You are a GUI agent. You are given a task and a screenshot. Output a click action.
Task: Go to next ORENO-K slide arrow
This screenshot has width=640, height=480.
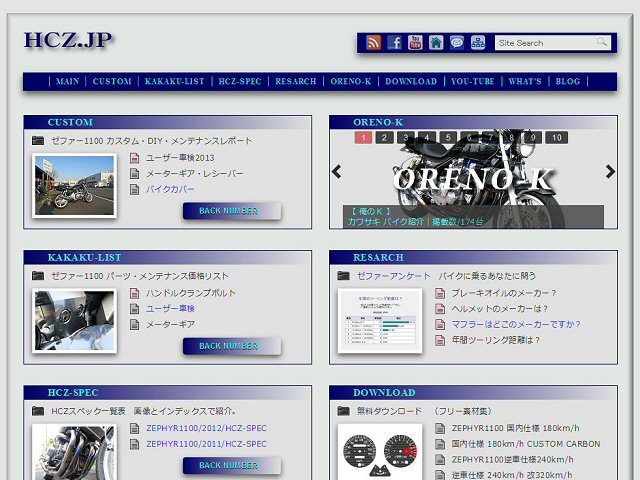[610, 172]
